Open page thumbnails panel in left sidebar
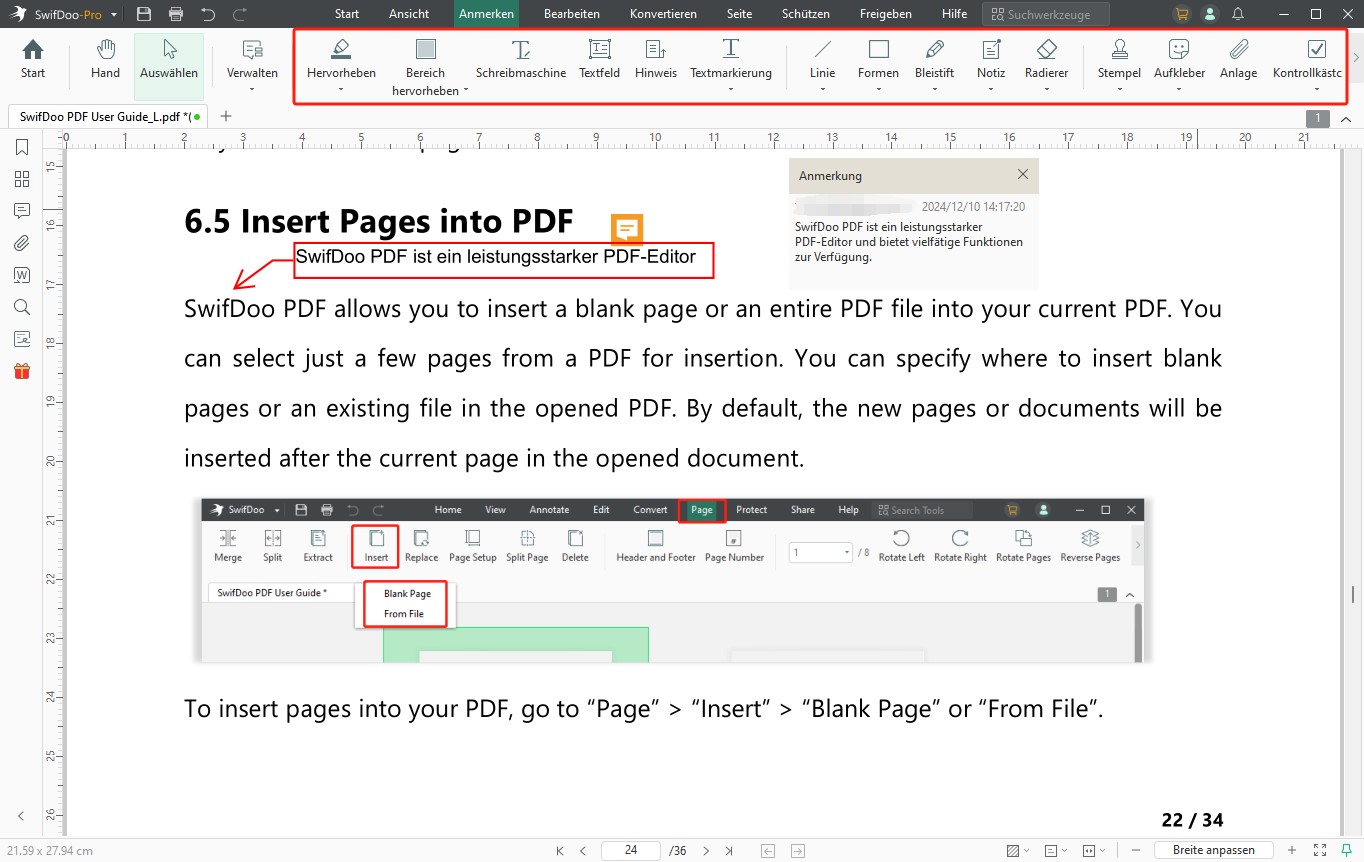1364x862 pixels. pyautogui.click(x=22, y=179)
